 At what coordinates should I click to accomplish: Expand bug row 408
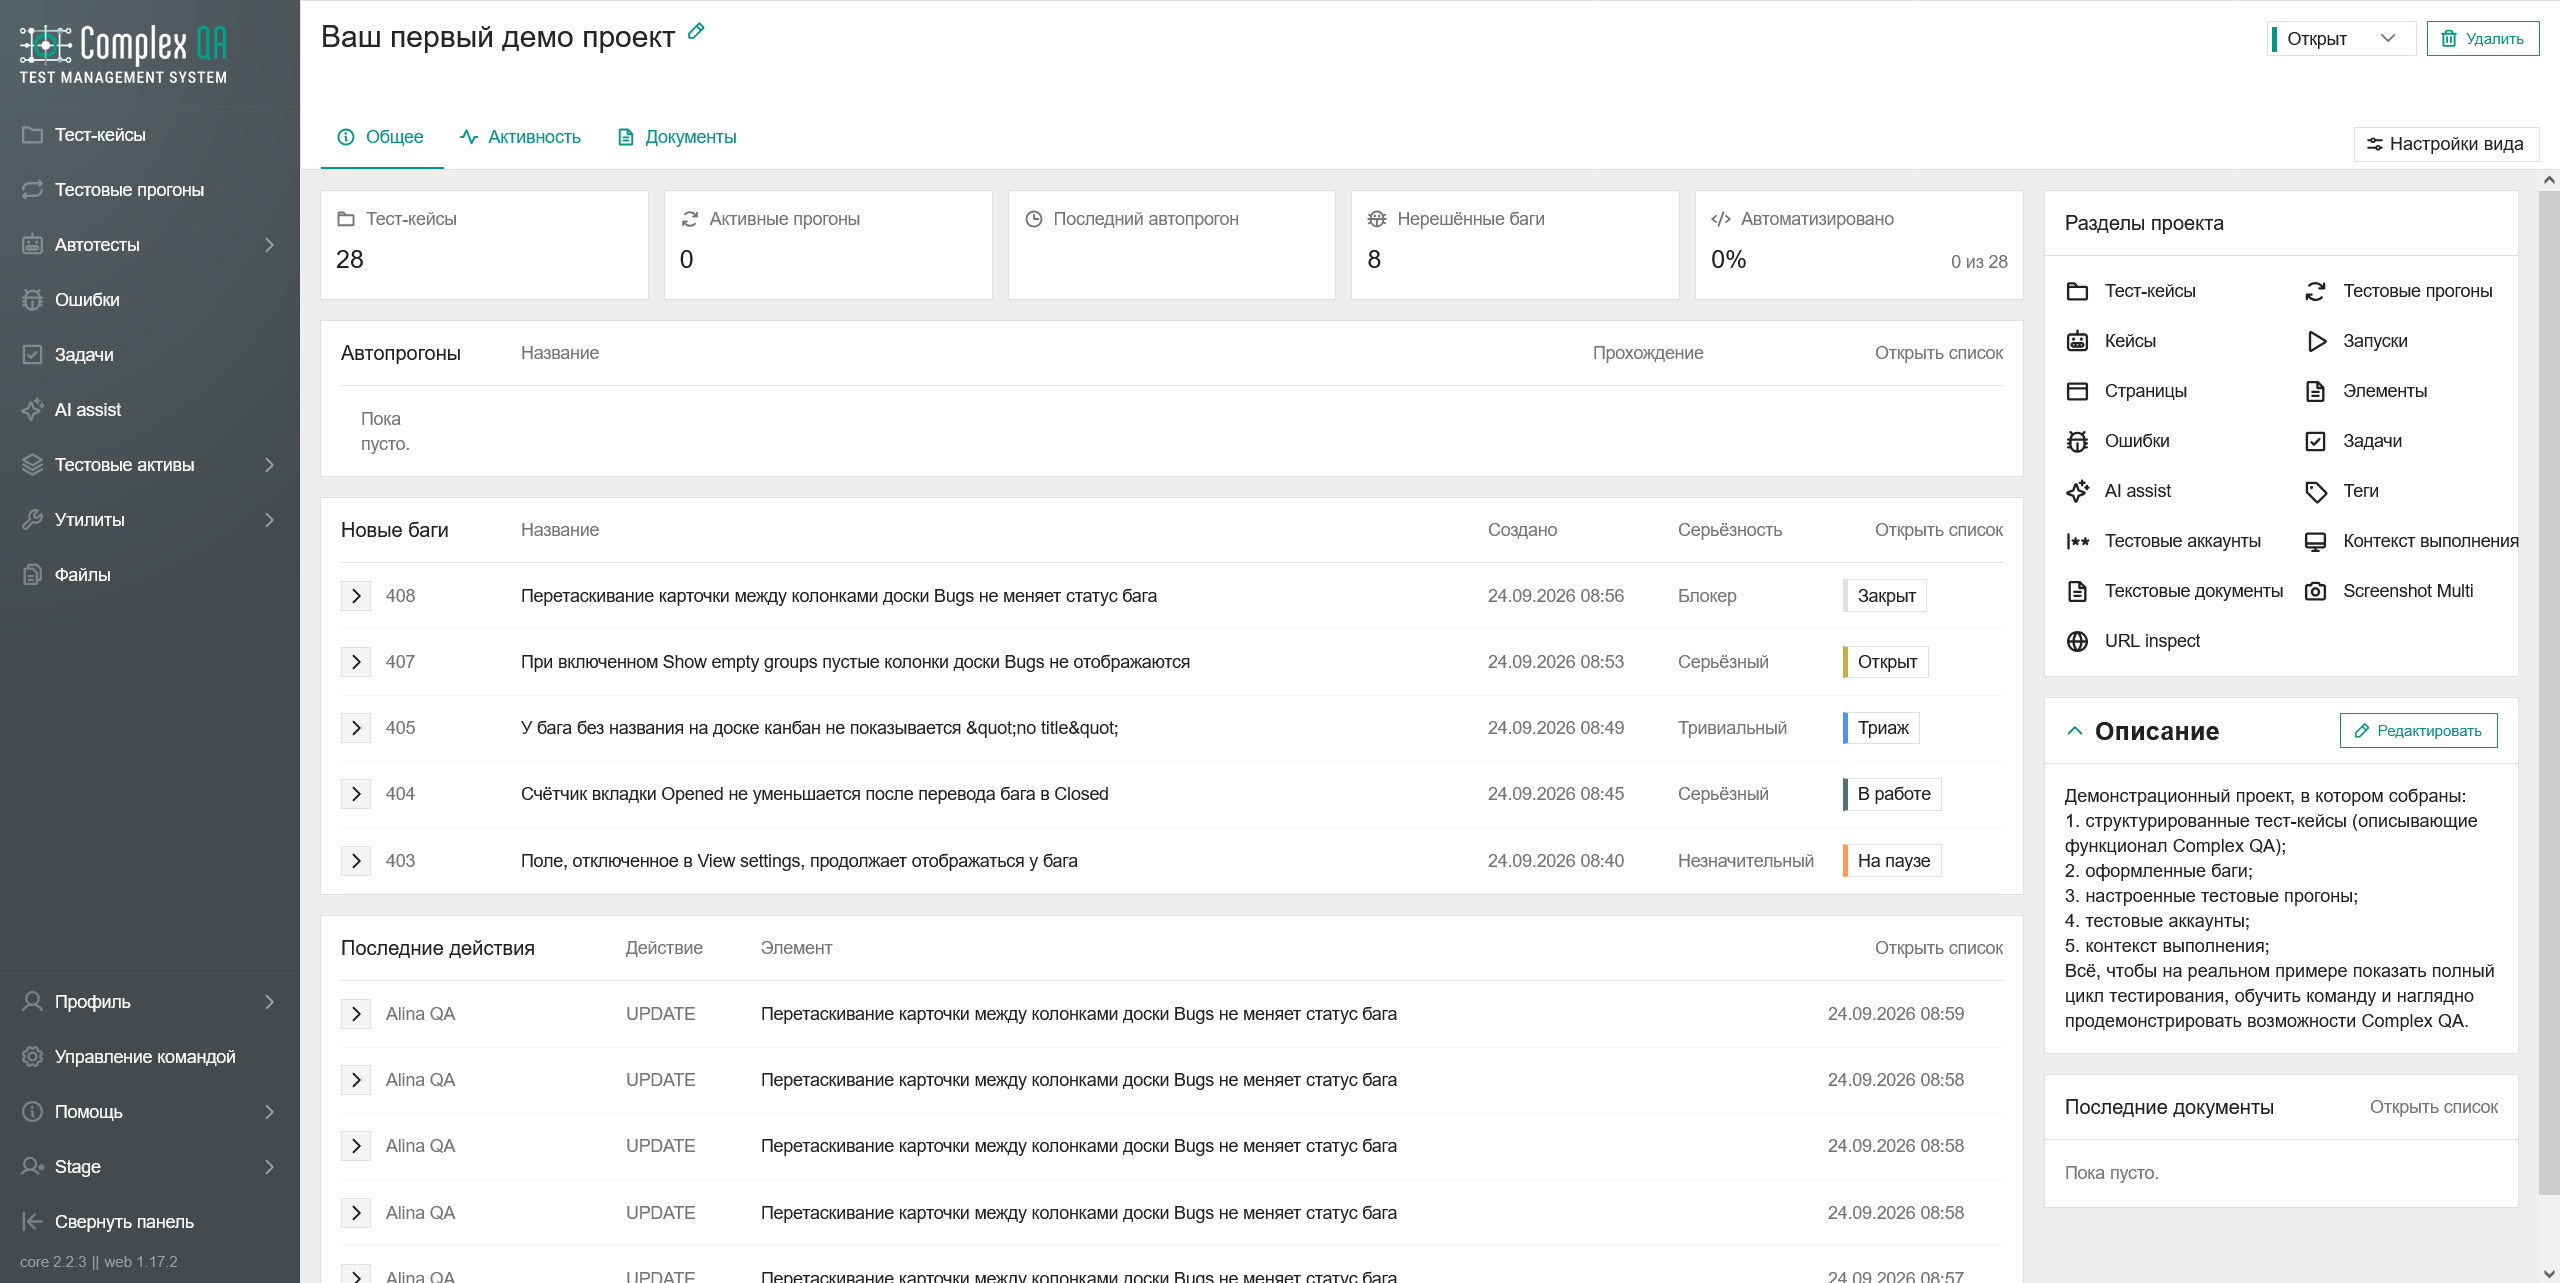point(356,596)
